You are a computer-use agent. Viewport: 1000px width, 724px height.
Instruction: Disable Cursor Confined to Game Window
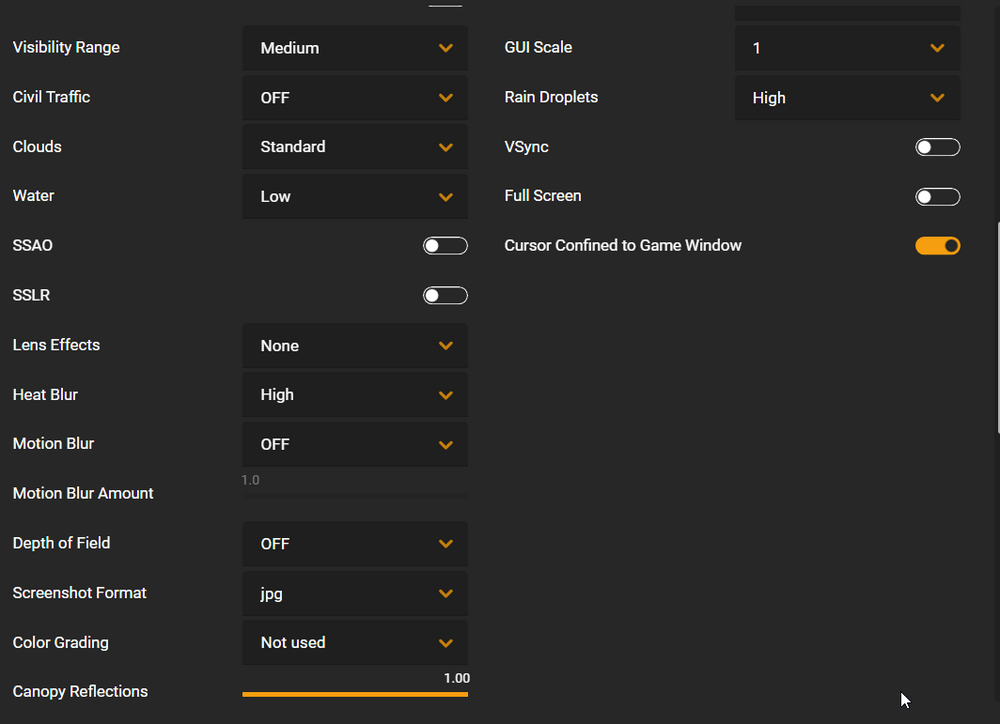point(937,245)
